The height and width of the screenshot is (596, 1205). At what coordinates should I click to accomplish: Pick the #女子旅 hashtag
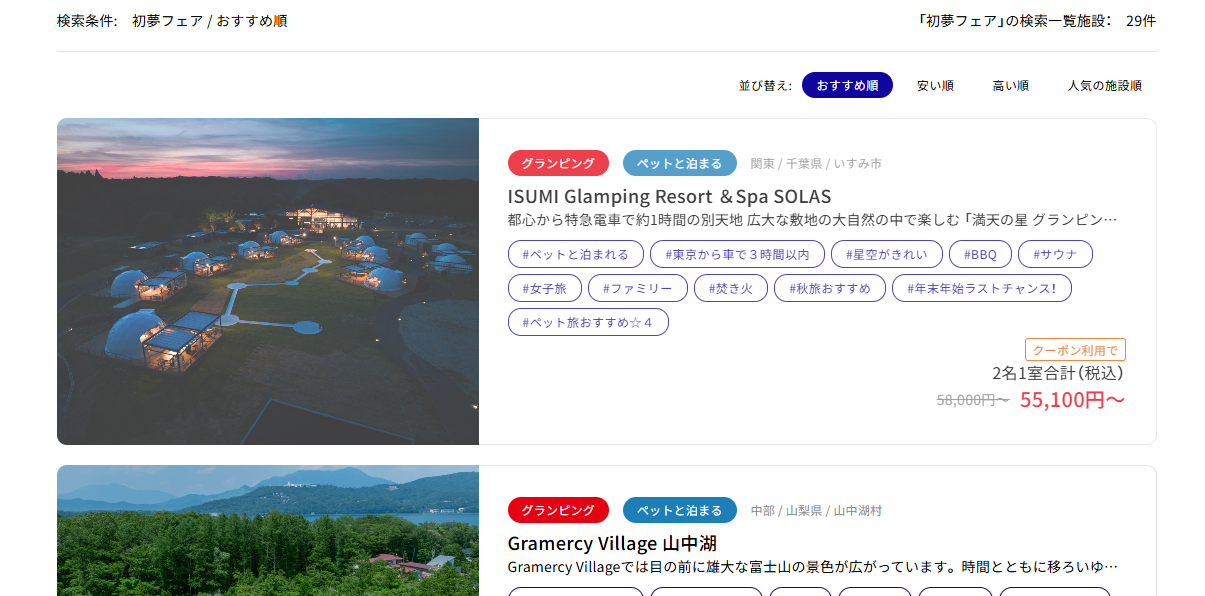pos(544,288)
